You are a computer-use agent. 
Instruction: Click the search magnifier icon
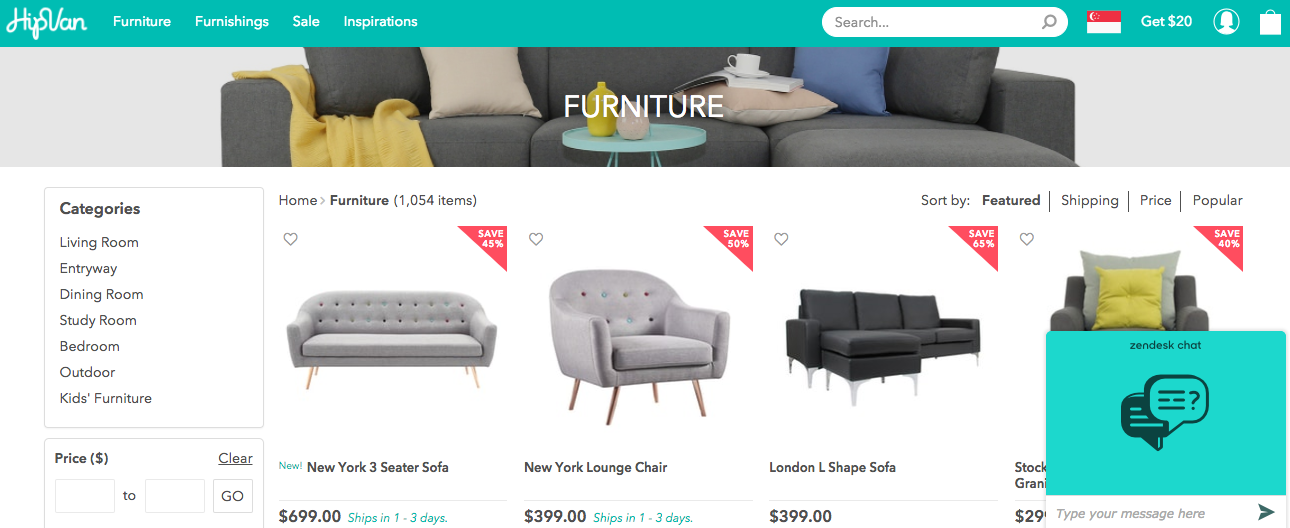(x=1049, y=22)
